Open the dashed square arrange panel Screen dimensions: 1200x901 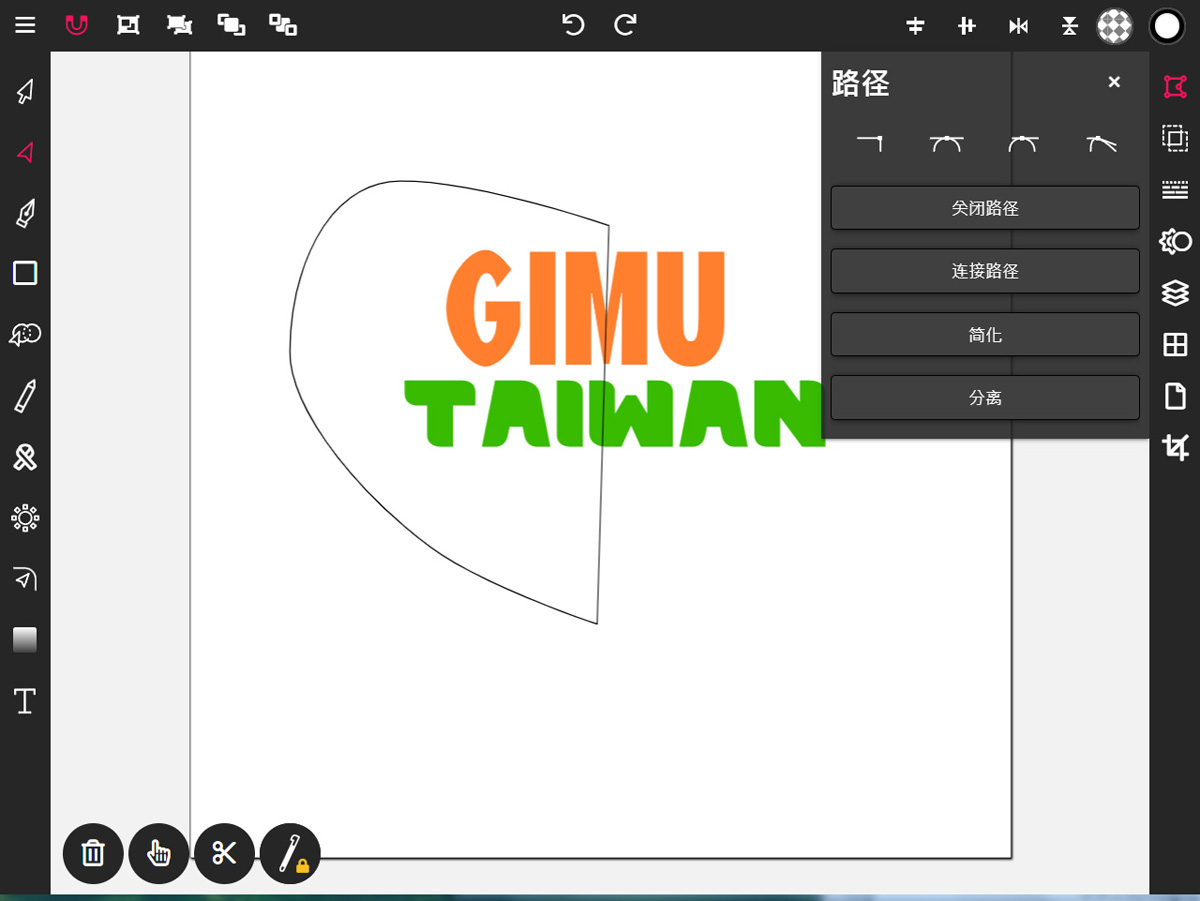pos(1175,138)
